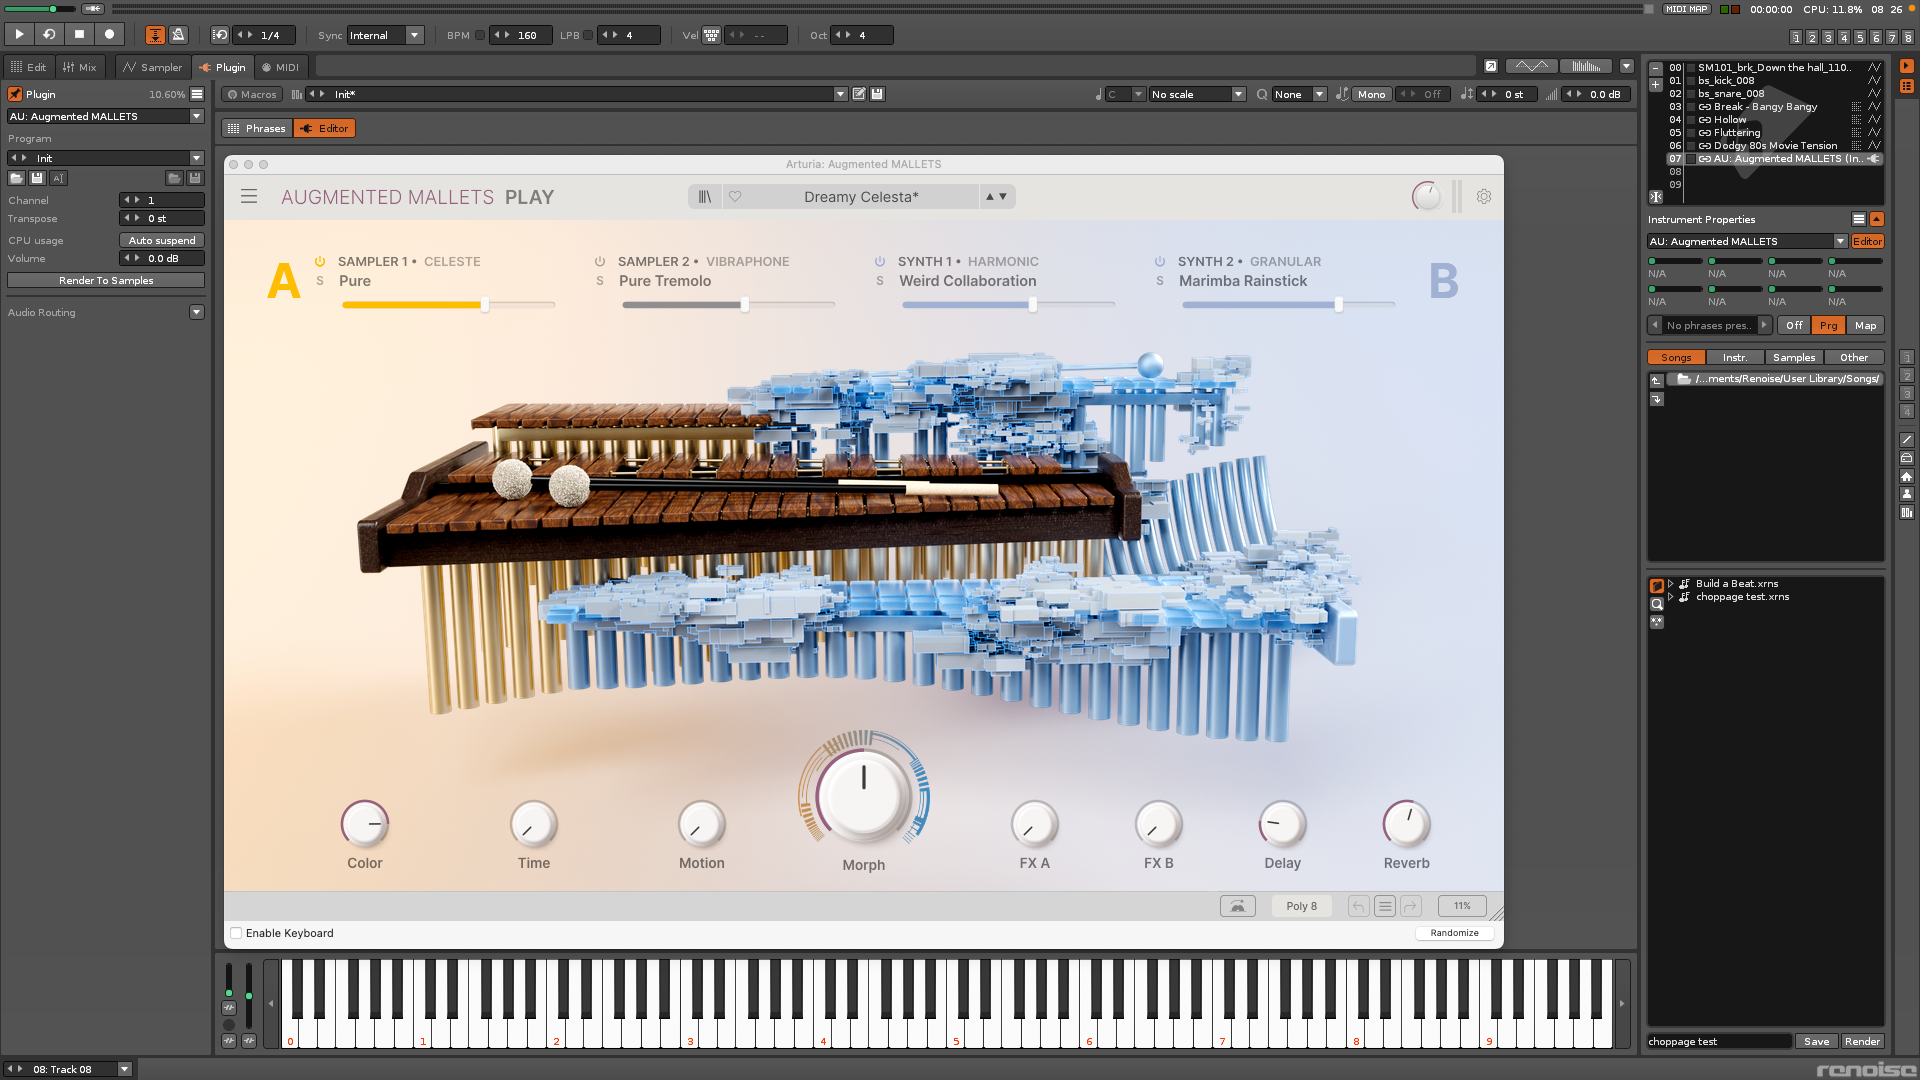This screenshot has width=1920, height=1080.
Task: Favorite the preset with the heart icon
Action: coord(735,197)
